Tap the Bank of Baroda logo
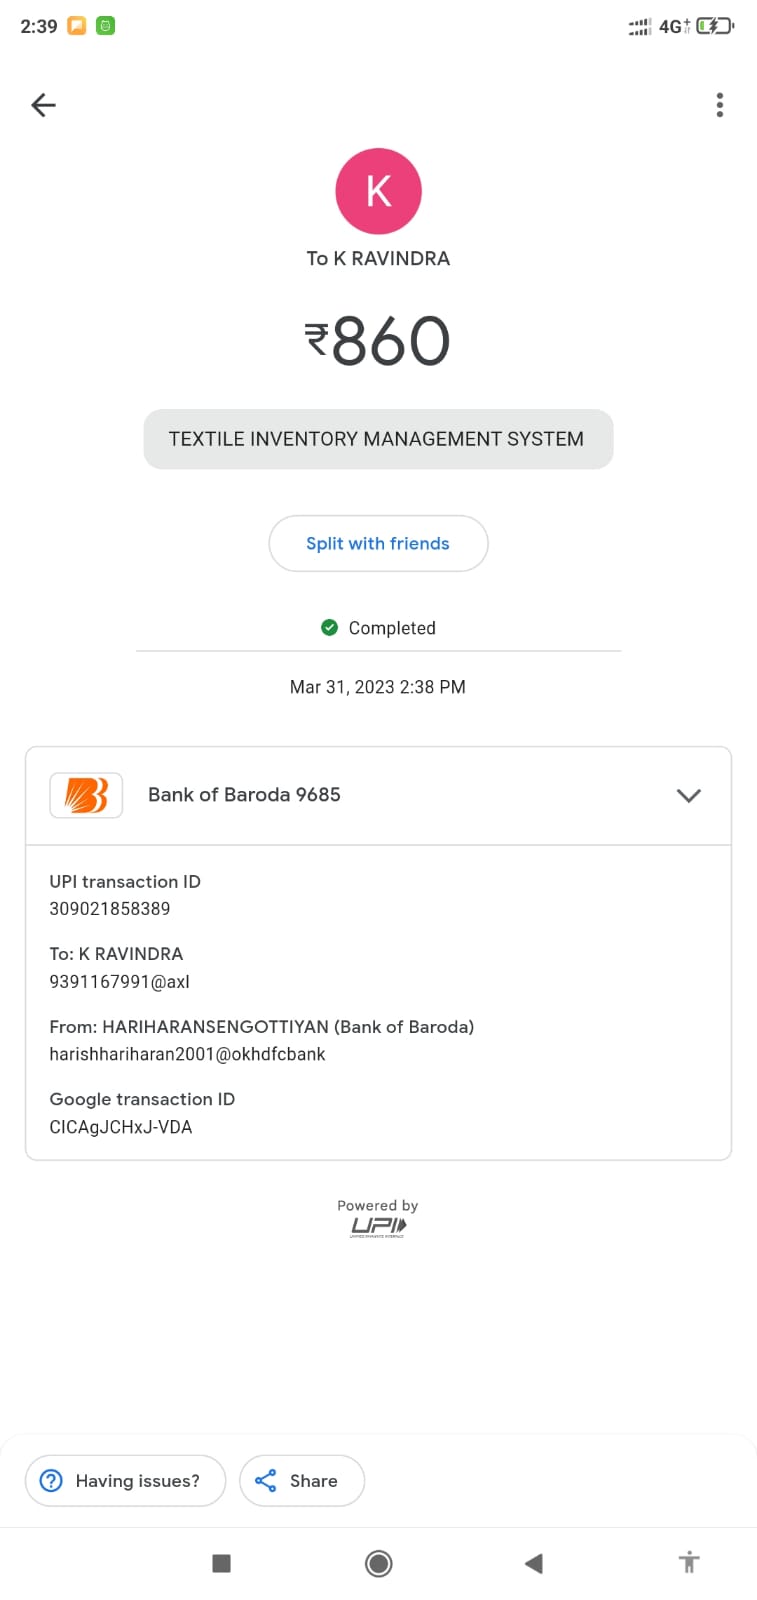This screenshot has width=757, height=1600. pyautogui.click(x=86, y=795)
